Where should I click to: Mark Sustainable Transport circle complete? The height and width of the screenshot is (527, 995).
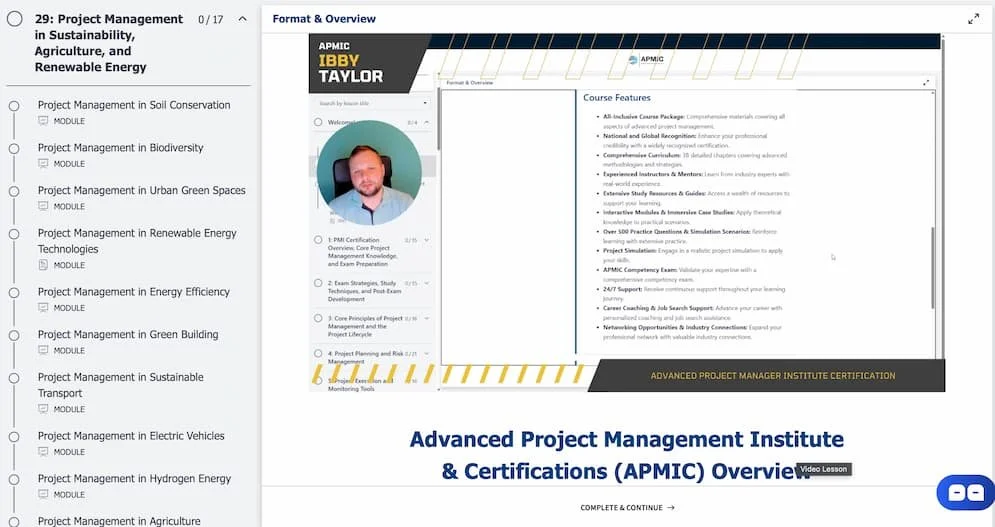pos(14,378)
